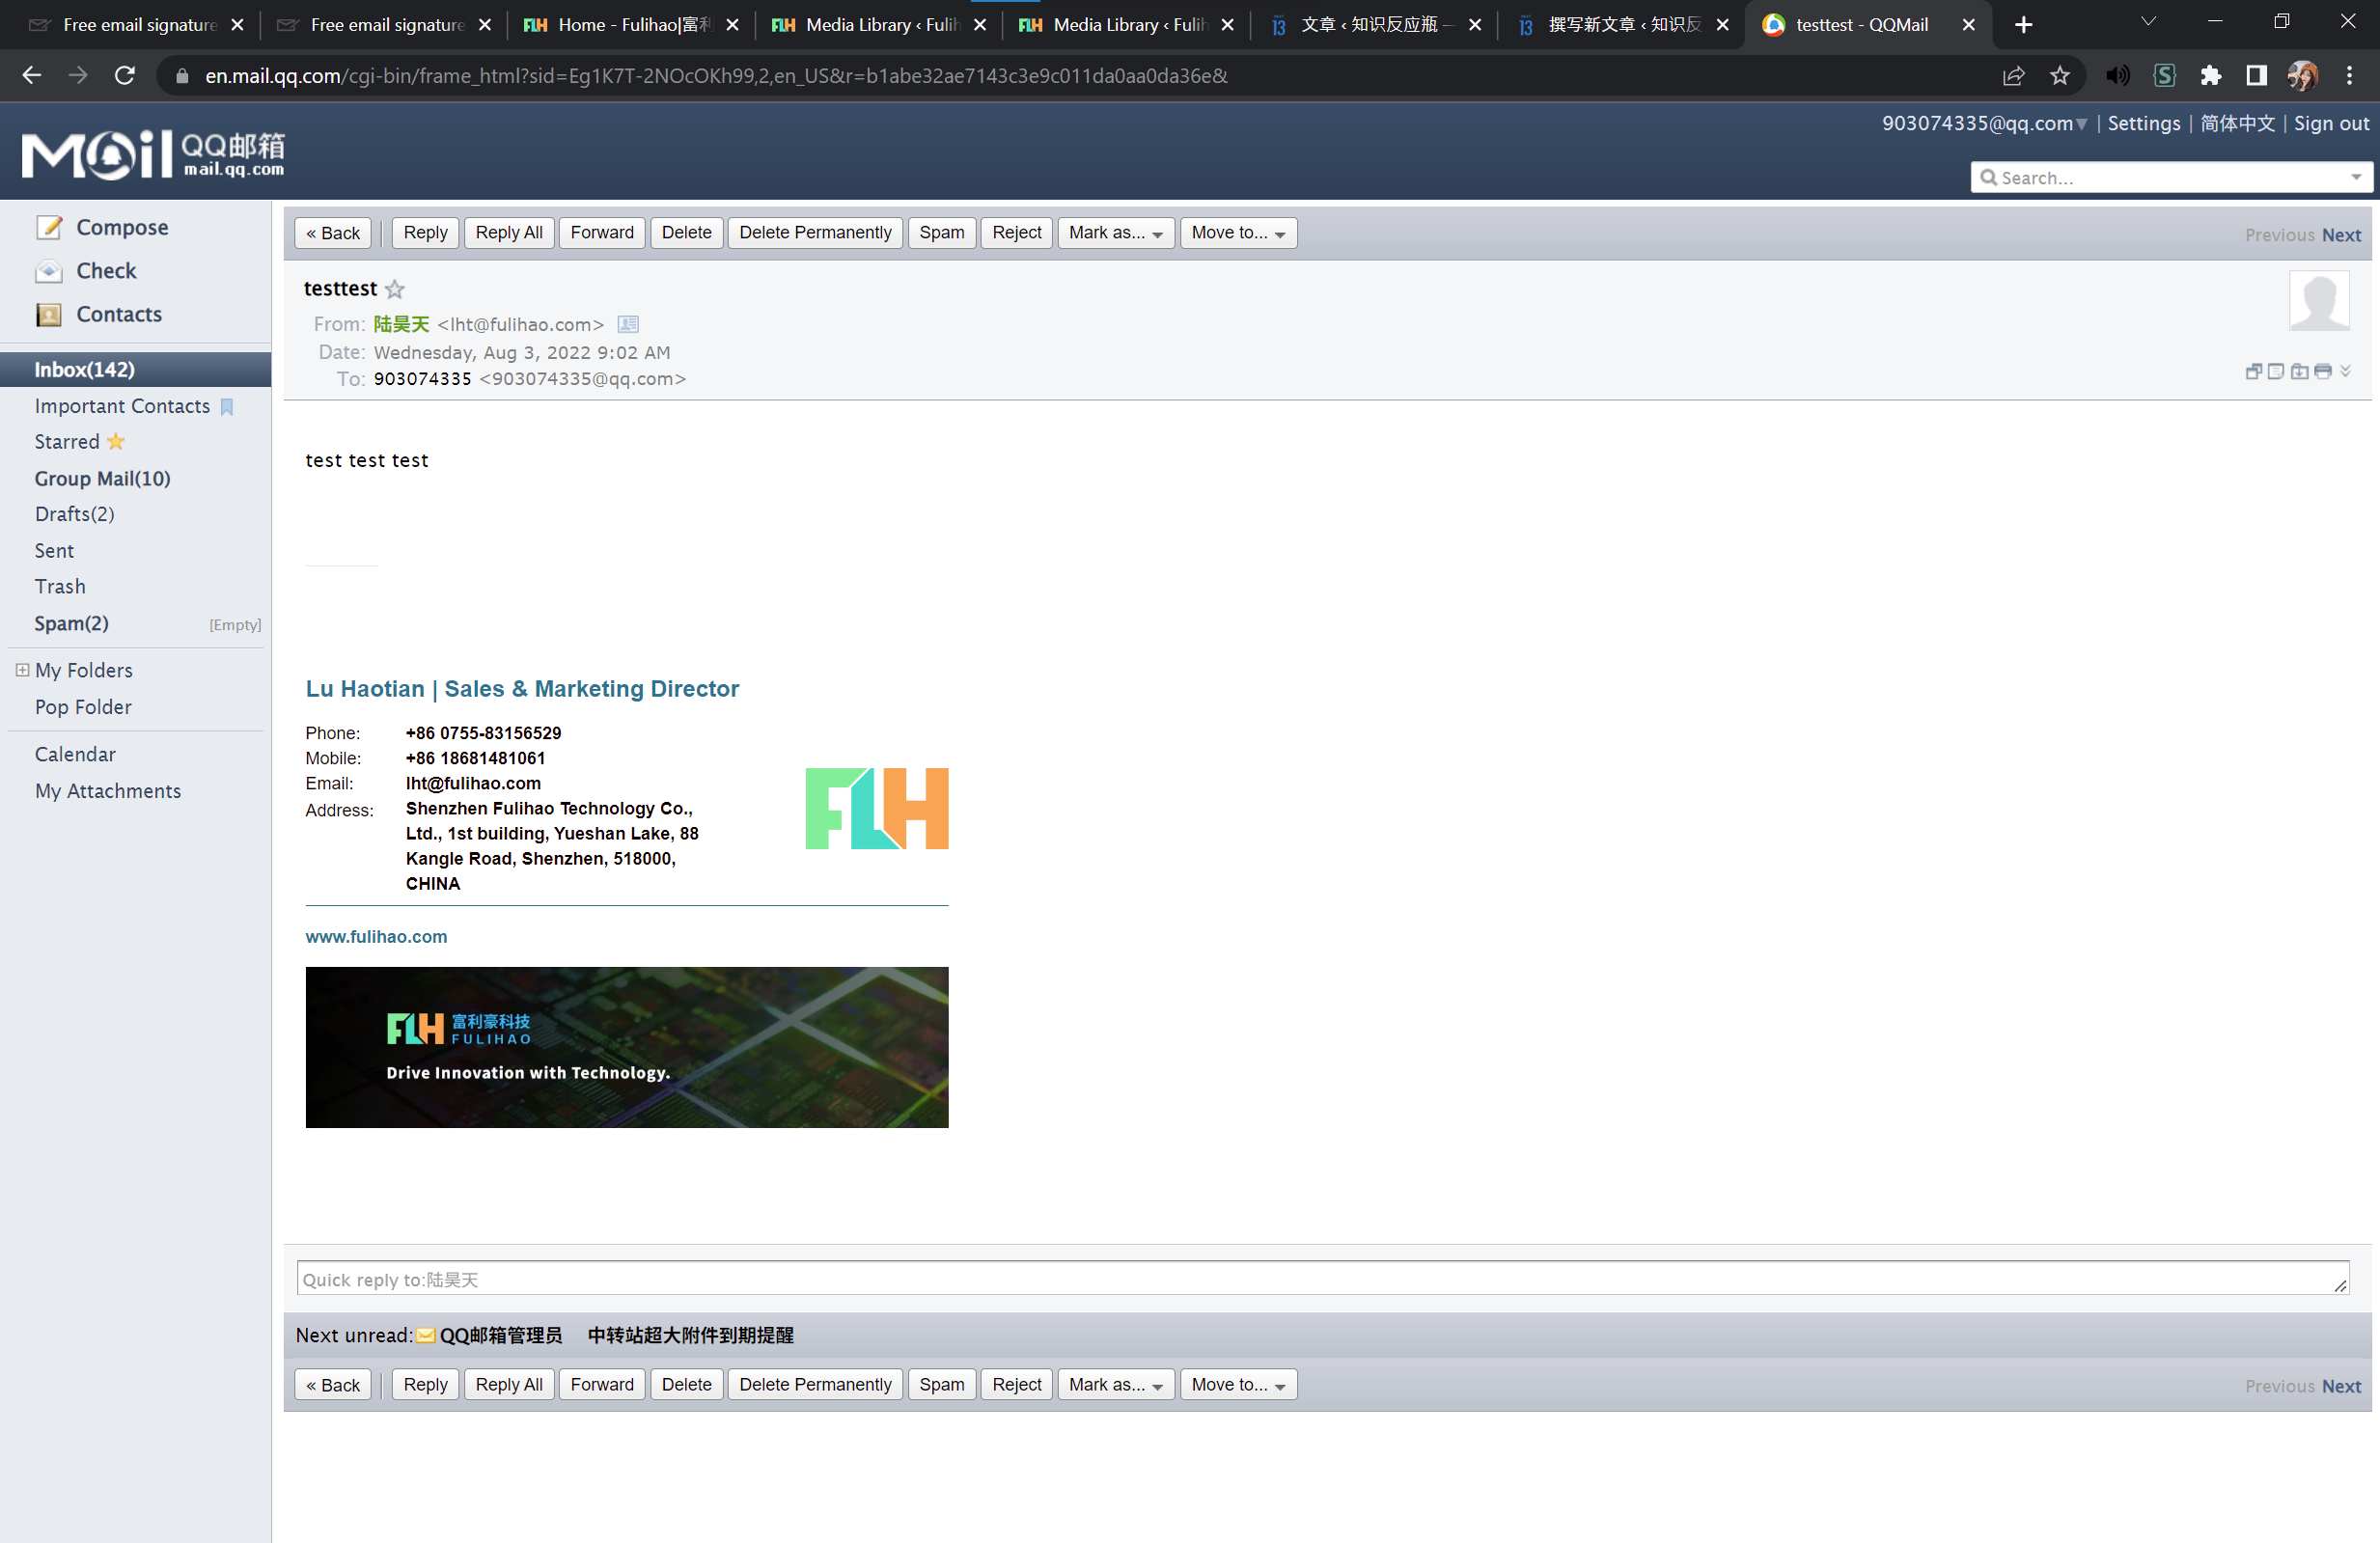This screenshot has height=1543, width=2380.
Task: Switch language to 简体中文
Action: 2237,123
